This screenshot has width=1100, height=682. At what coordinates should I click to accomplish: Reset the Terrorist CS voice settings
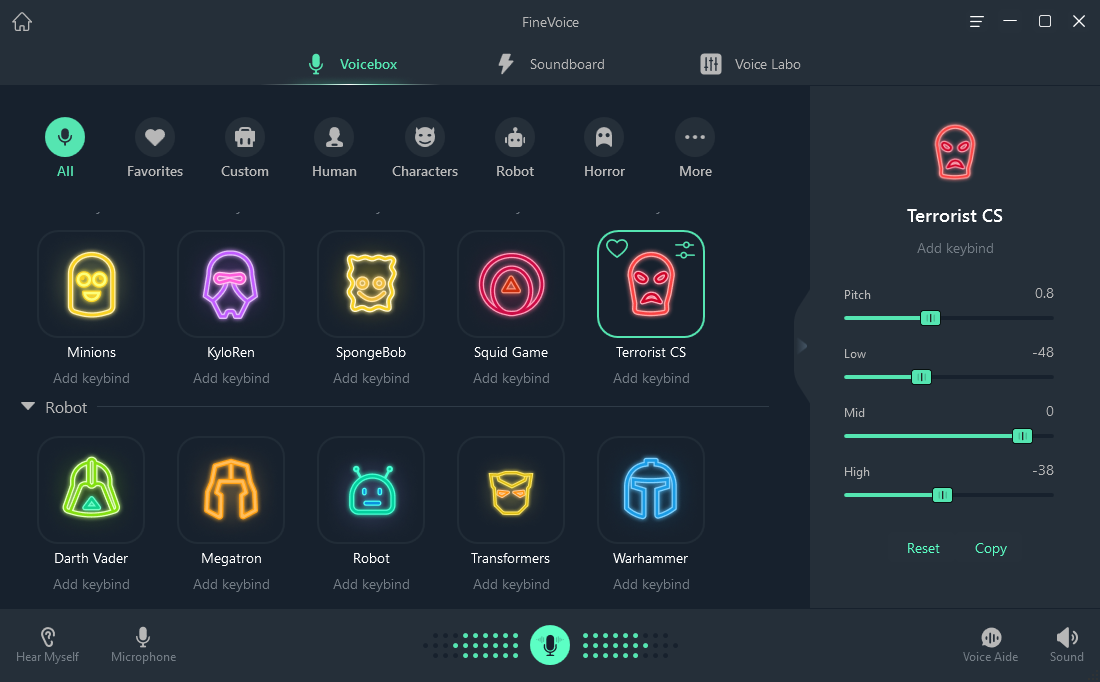[923, 548]
